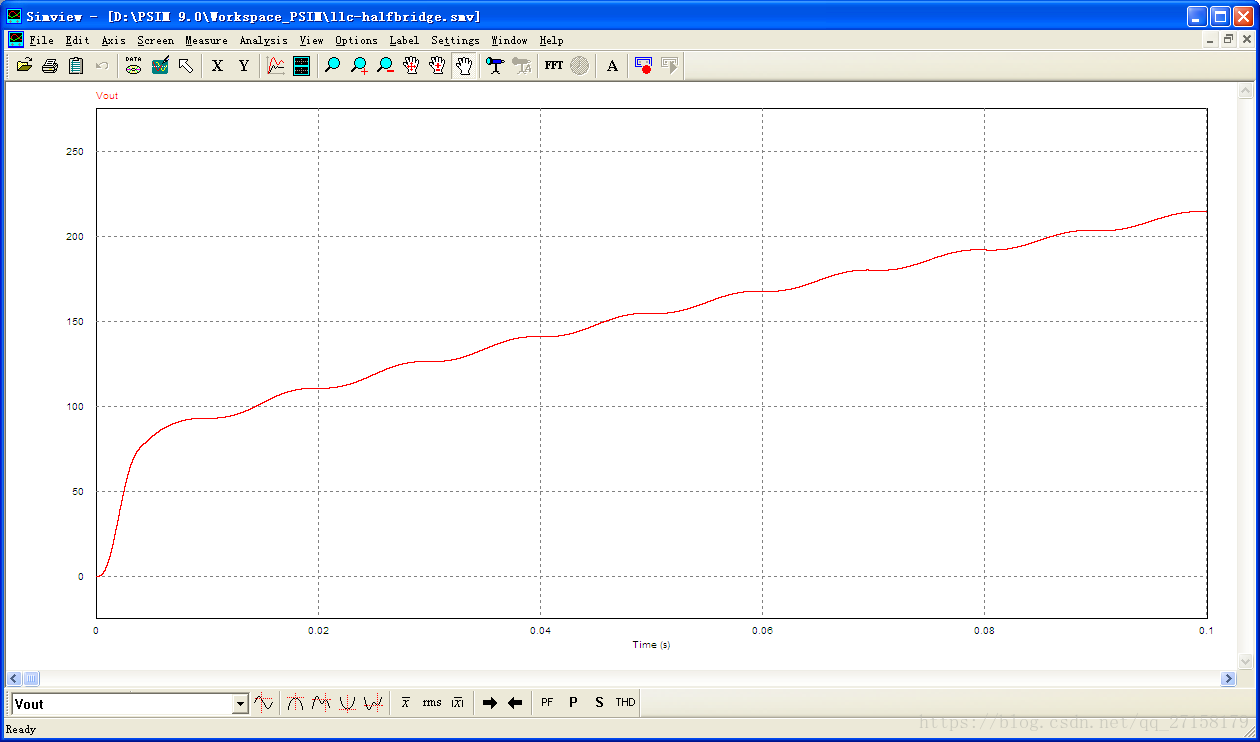Click the next local minimum icon

[373, 703]
